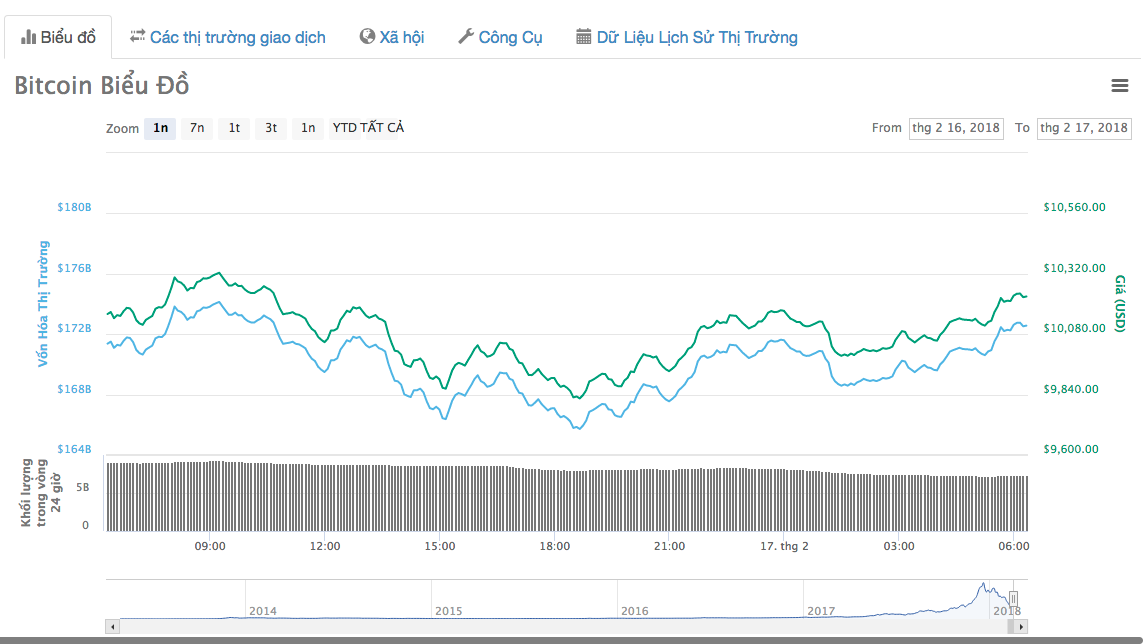Open Dữ Liệu Lịch Sử Thị Trường tab
This screenshot has height=644, width=1145.
tap(687, 37)
